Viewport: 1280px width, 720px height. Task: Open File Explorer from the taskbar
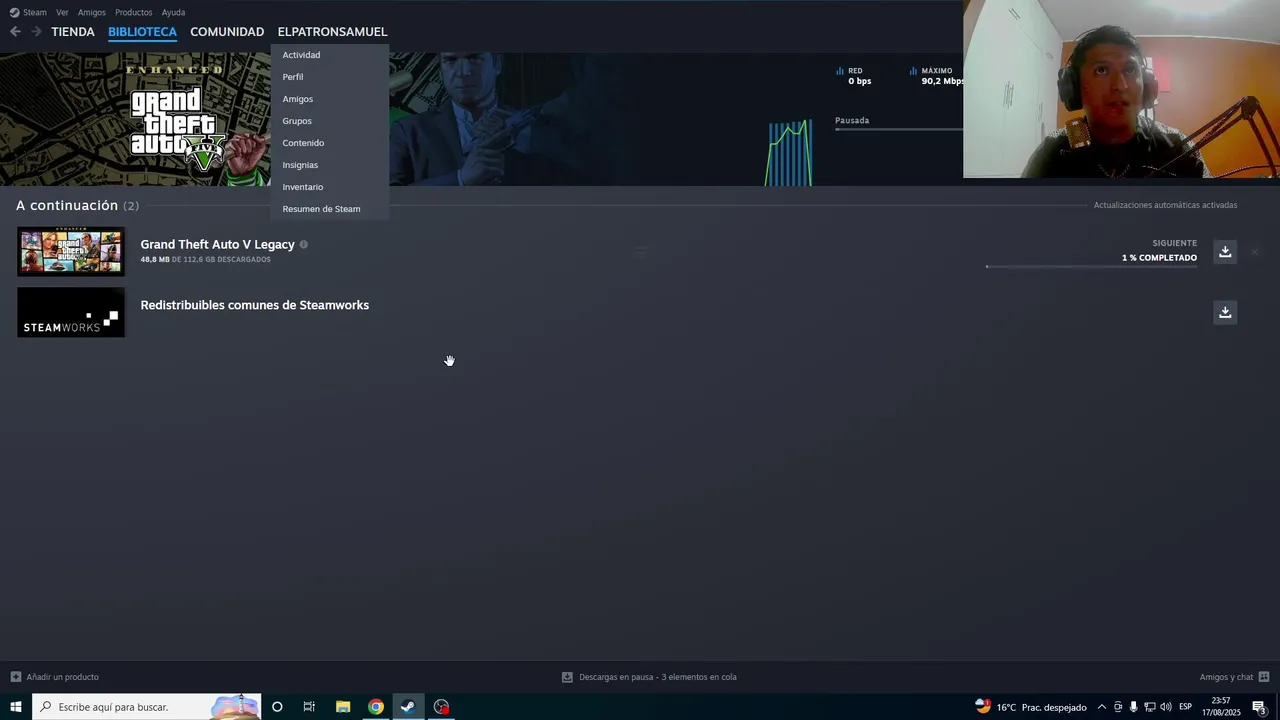pos(343,707)
